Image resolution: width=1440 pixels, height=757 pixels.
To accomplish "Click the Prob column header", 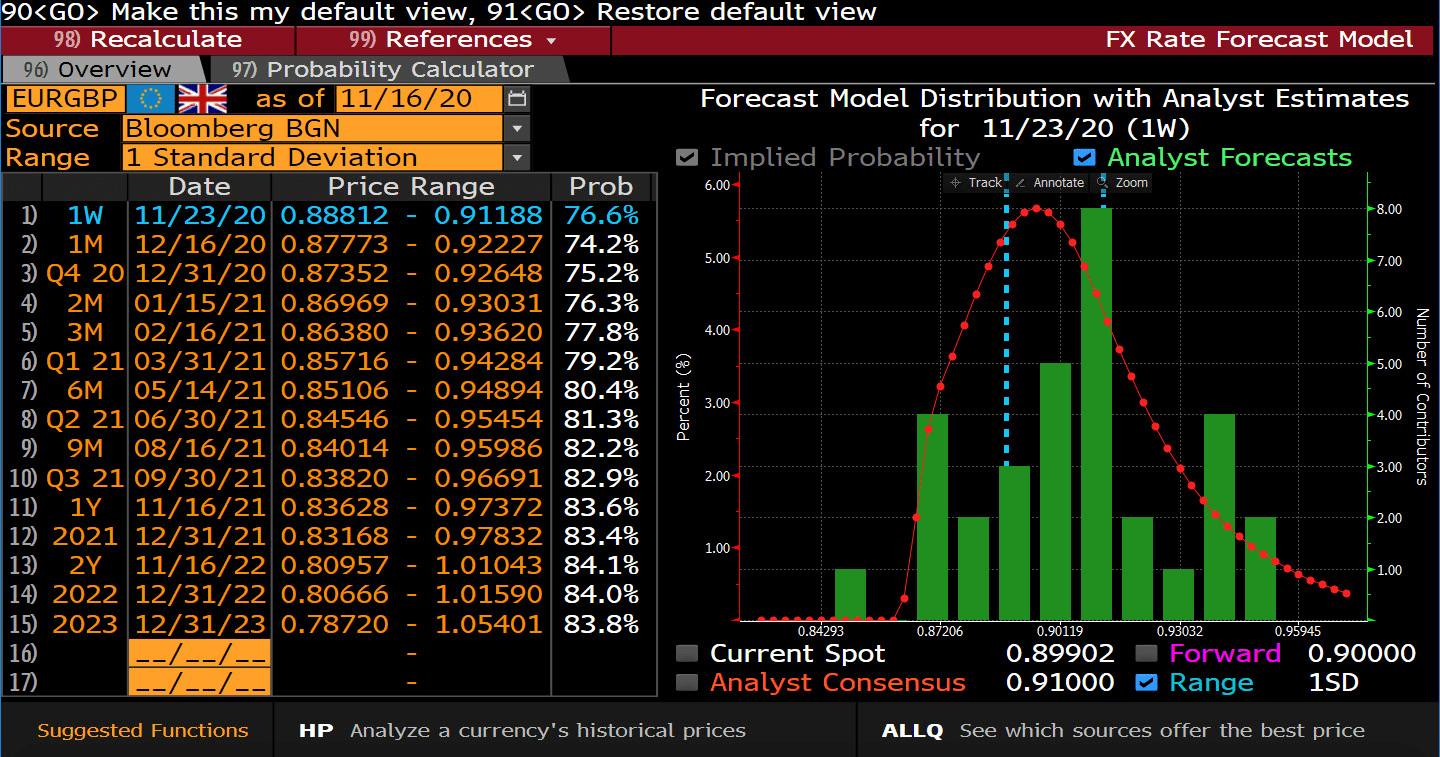I will pyautogui.click(x=601, y=187).
